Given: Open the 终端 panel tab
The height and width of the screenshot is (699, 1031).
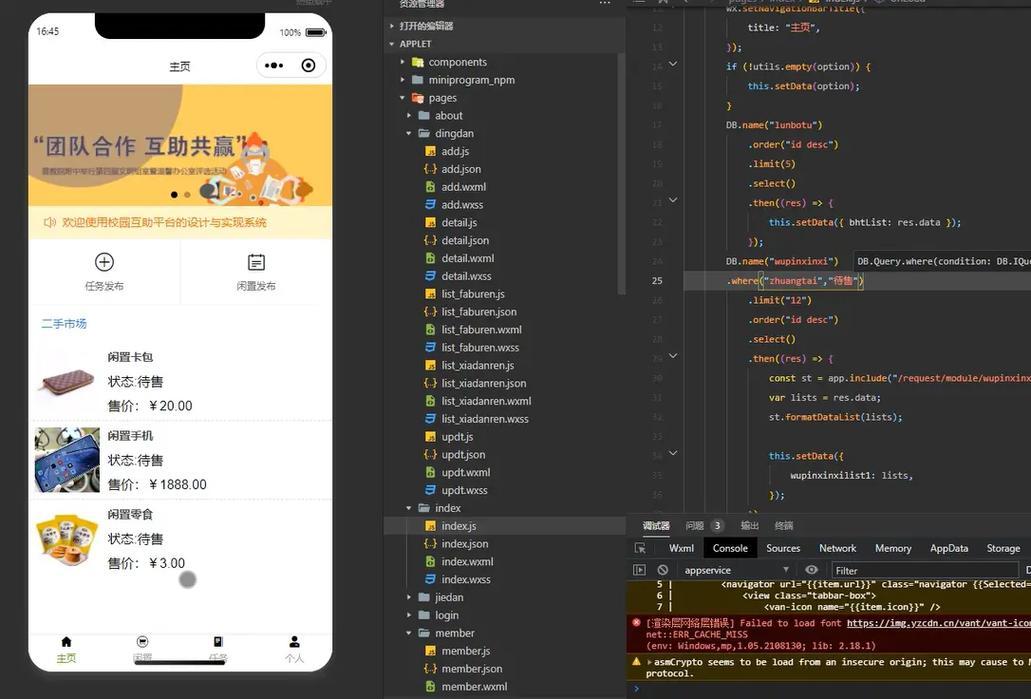Looking at the screenshot, I should point(783,525).
